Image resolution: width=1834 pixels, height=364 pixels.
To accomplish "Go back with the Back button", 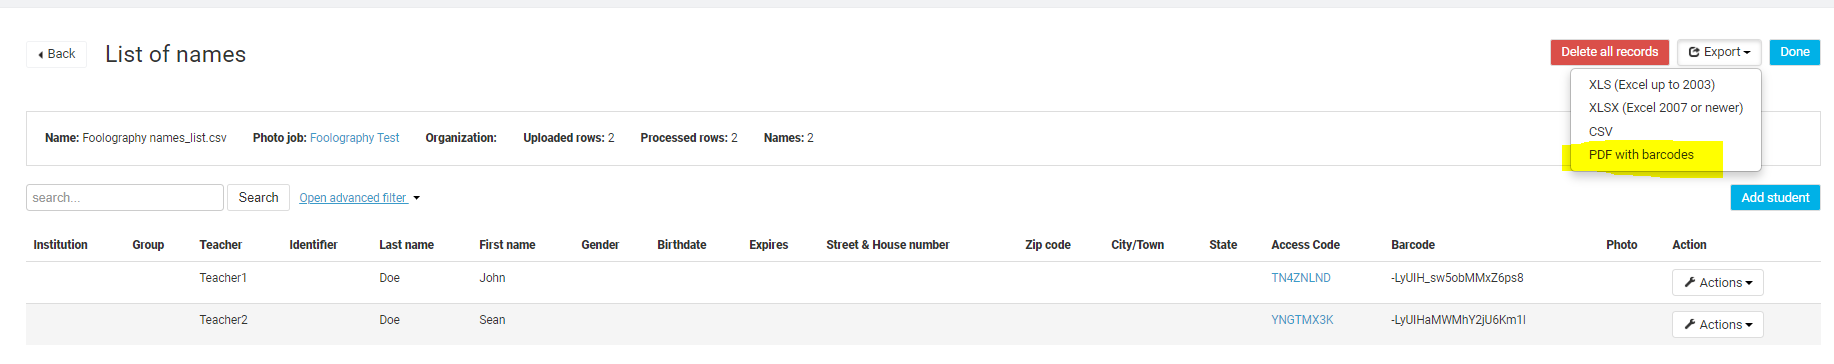I will click(56, 54).
